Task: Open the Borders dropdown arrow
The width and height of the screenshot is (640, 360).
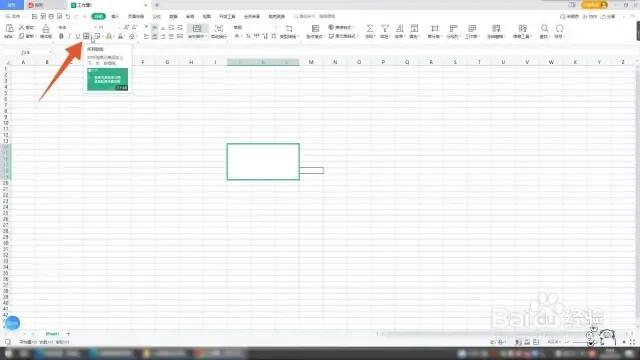Action: (91, 37)
